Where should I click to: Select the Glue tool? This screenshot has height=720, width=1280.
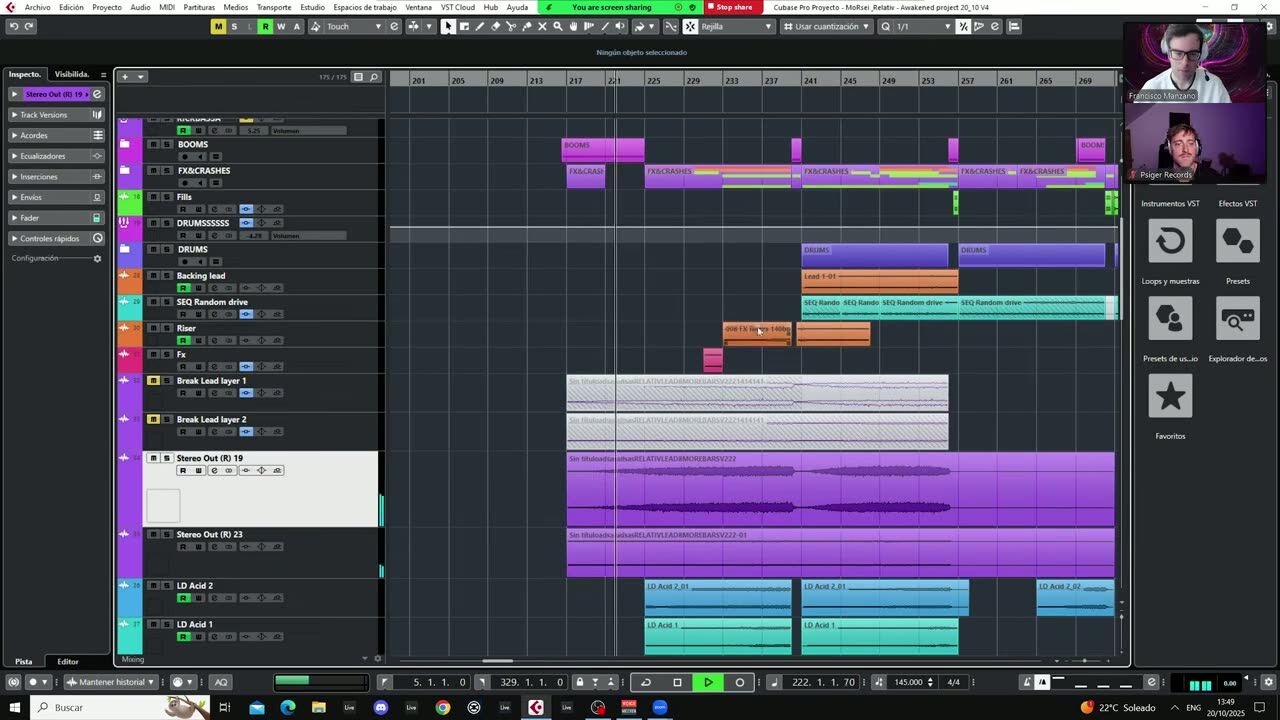click(x=527, y=26)
